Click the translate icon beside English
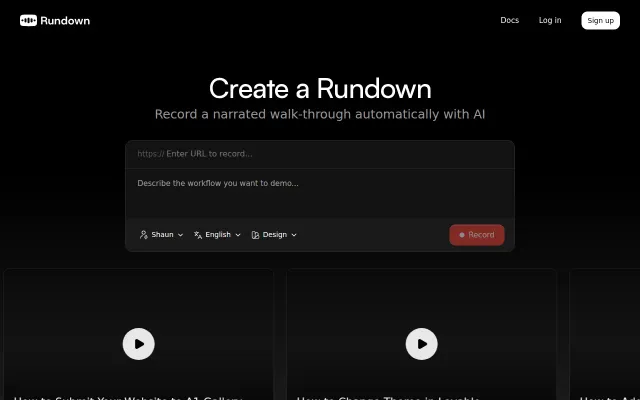 pyautogui.click(x=198, y=235)
